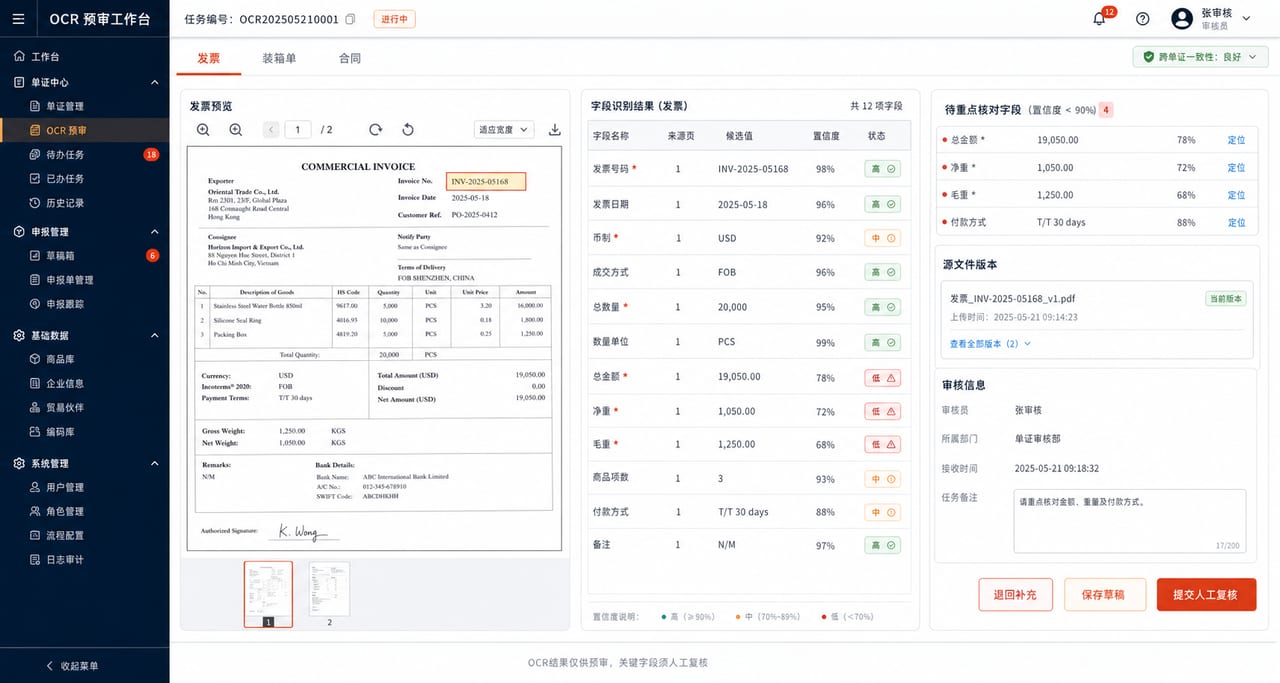Select page 1 thumbnail of the invoice
The width and height of the screenshot is (1280, 683).
268,594
